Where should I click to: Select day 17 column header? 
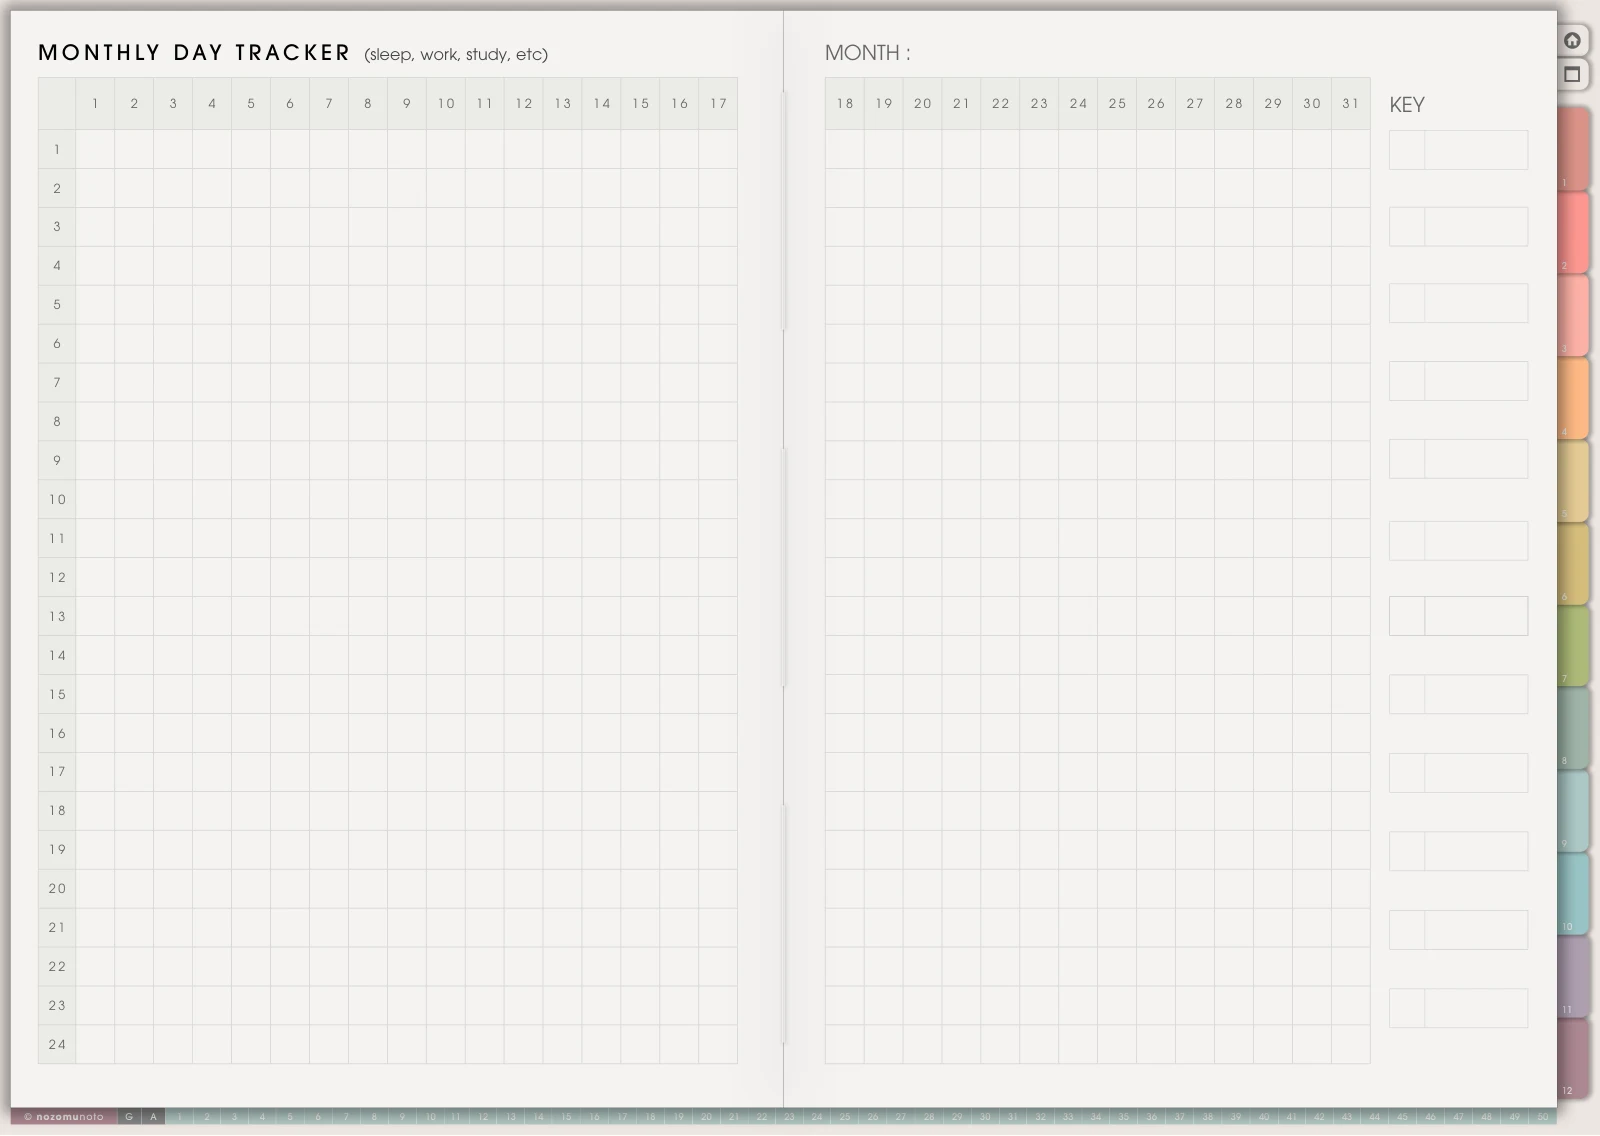pos(718,104)
